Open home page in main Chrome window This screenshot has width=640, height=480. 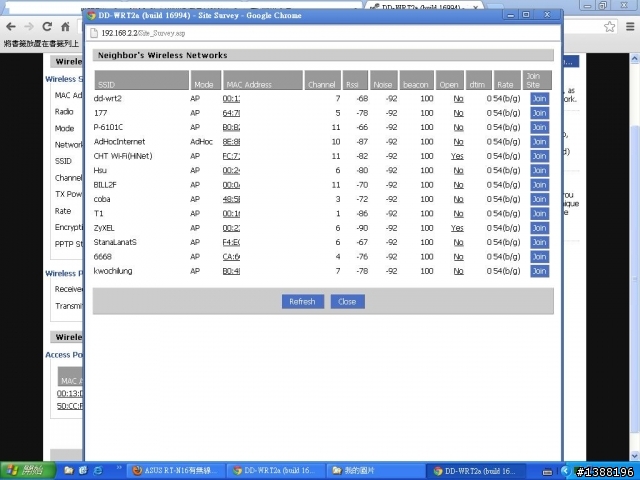(65, 27)
